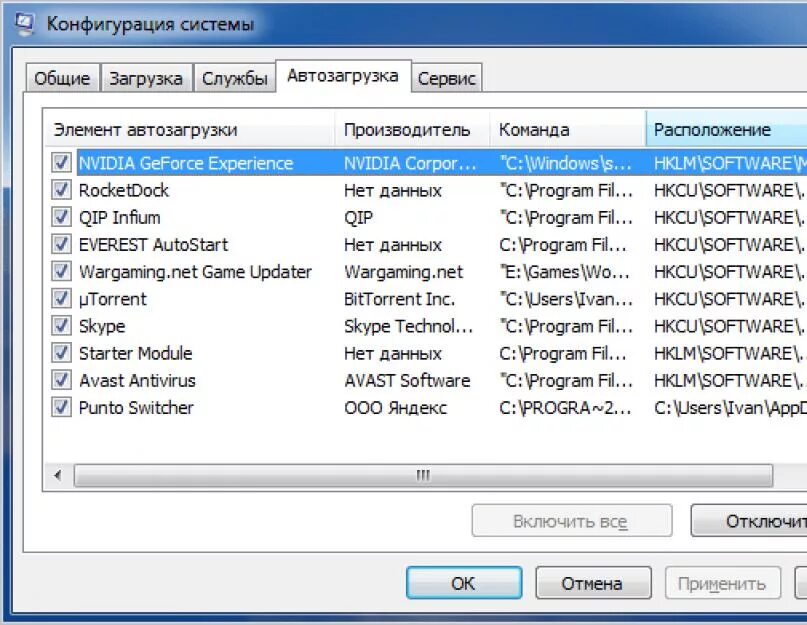Screen dimensions: 807x625
Task: Select the Skype entry name
Action: (x=102, y=326)
